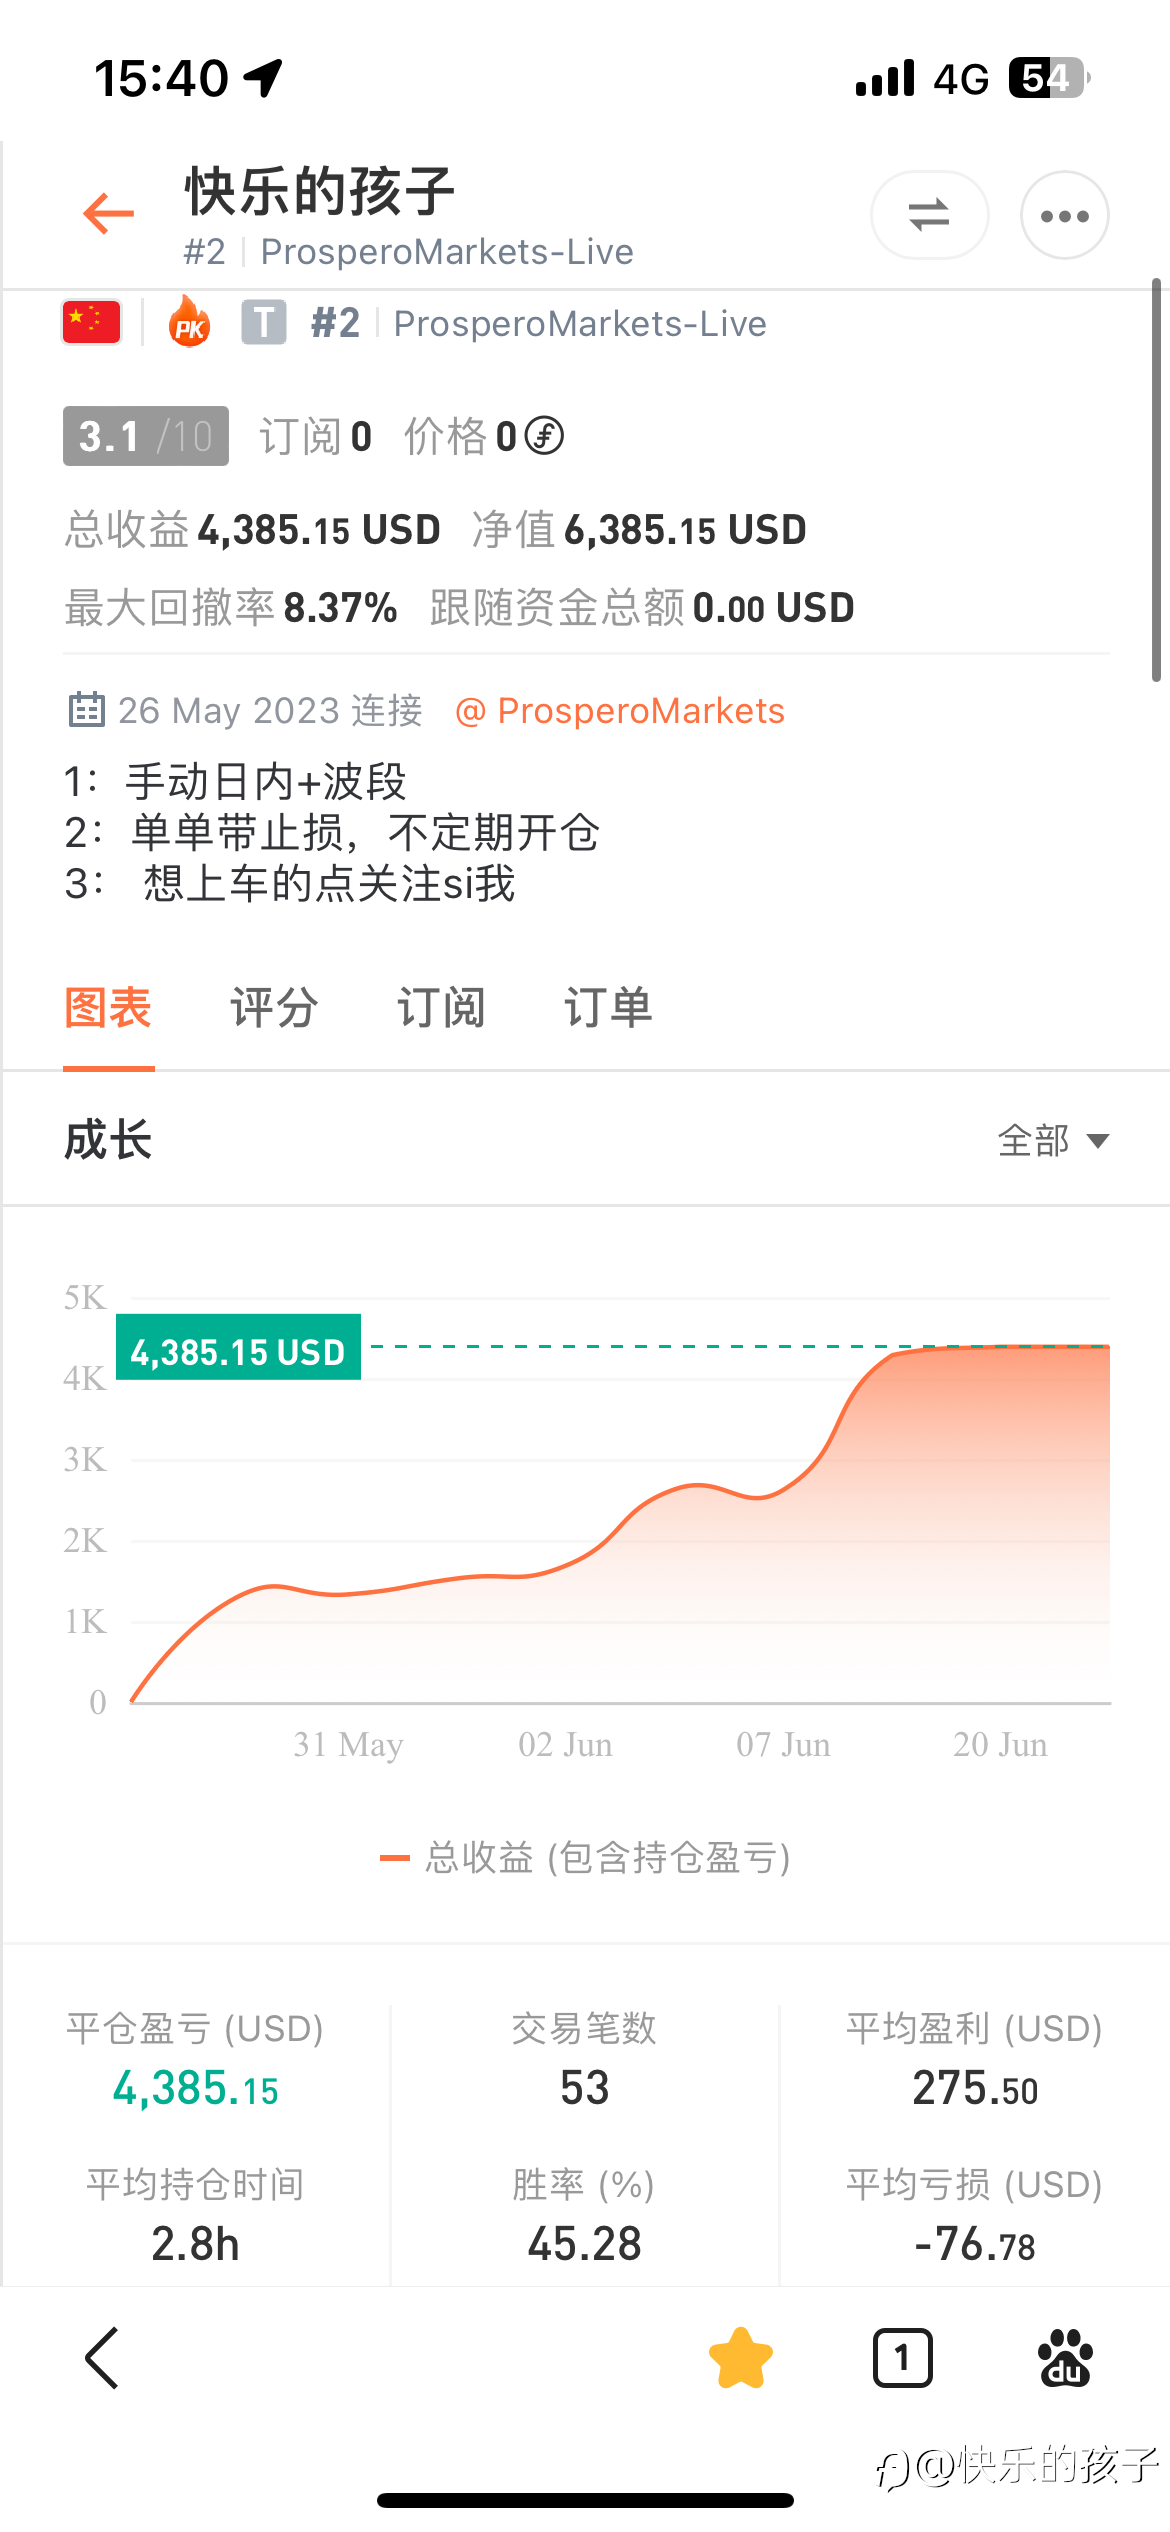Image resolution: width=1170 pixels, height=2532 pixels.
Task: Toggle the 总收益 chart legend series
Action: click(x=585, y=1858)
